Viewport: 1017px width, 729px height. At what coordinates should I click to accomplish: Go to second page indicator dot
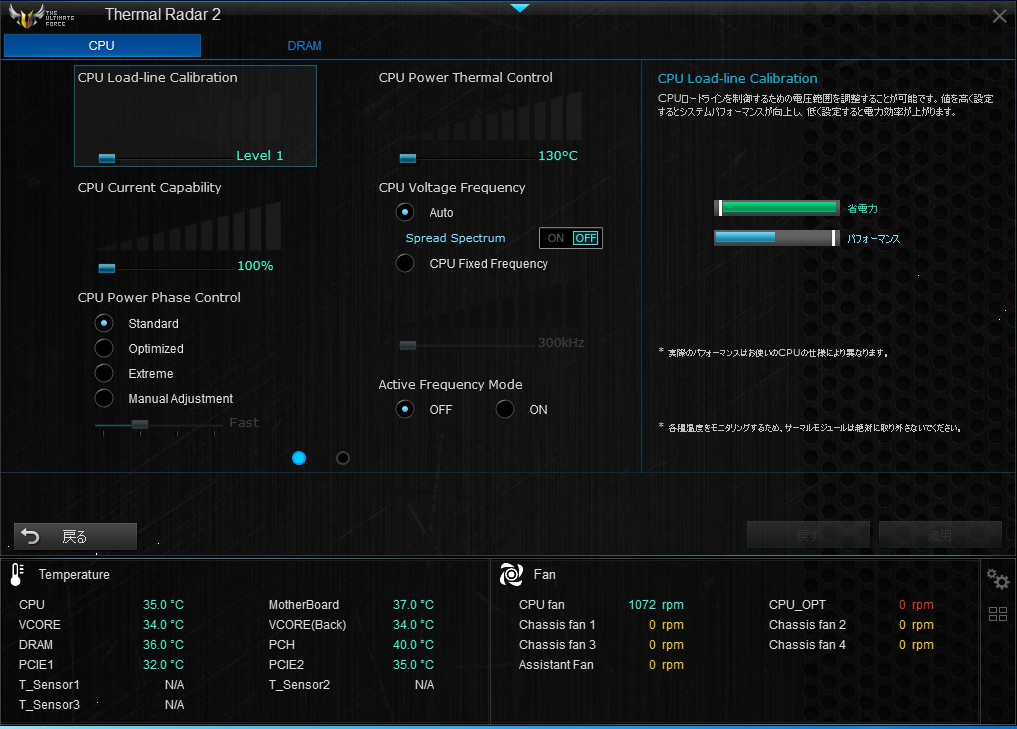[x=343, y=459]
